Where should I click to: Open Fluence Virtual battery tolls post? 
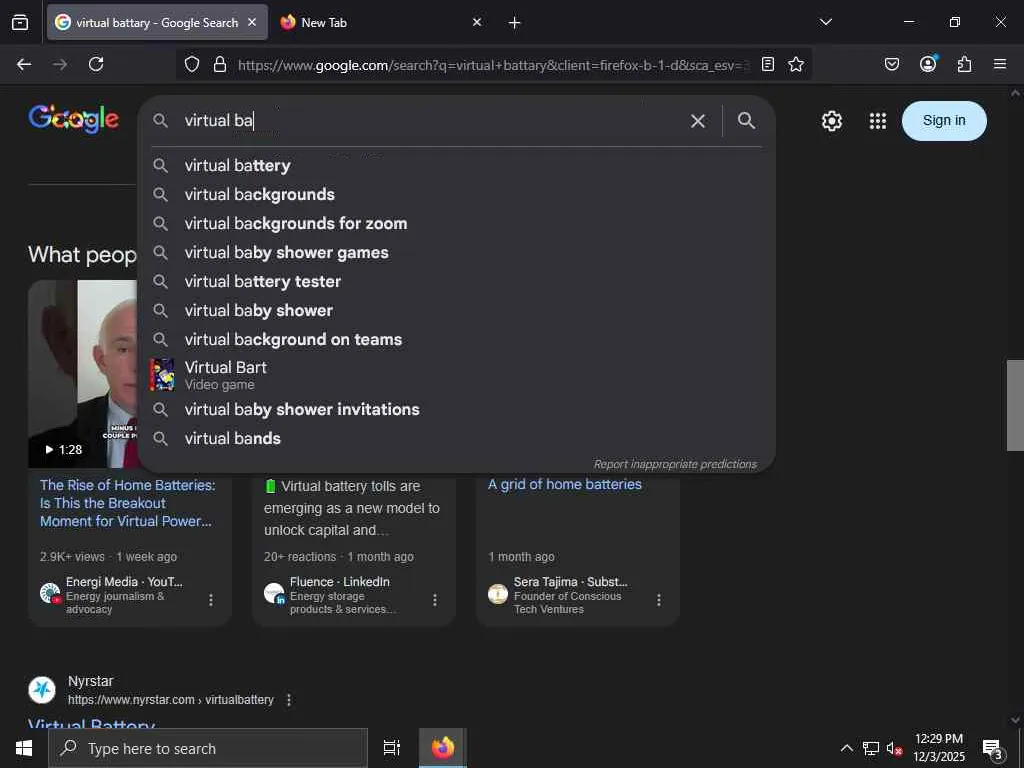[352, 508]
